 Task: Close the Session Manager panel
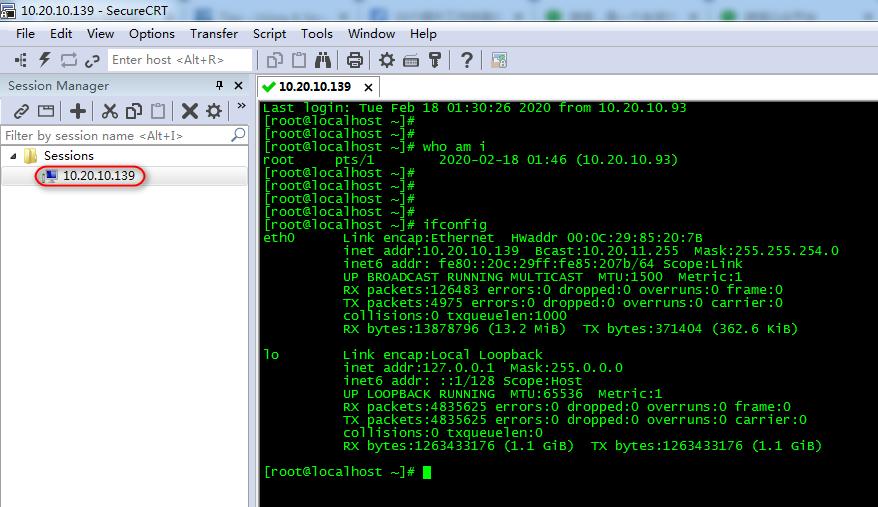(x=239, y=86)
